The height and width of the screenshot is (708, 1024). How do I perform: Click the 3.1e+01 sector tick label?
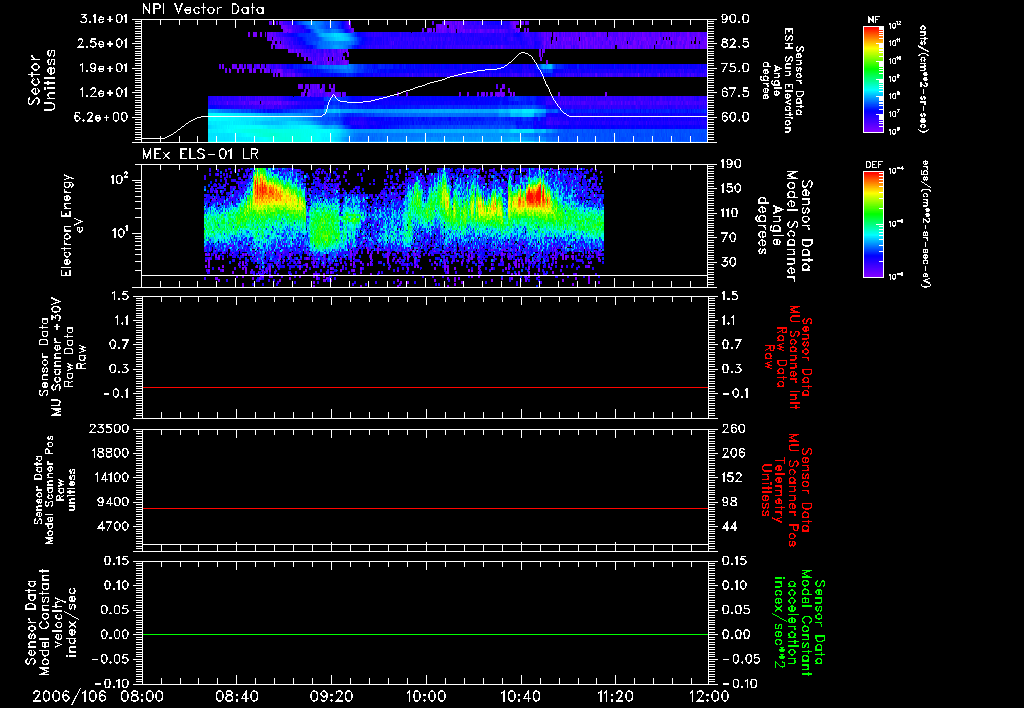[x=106, y=19]
